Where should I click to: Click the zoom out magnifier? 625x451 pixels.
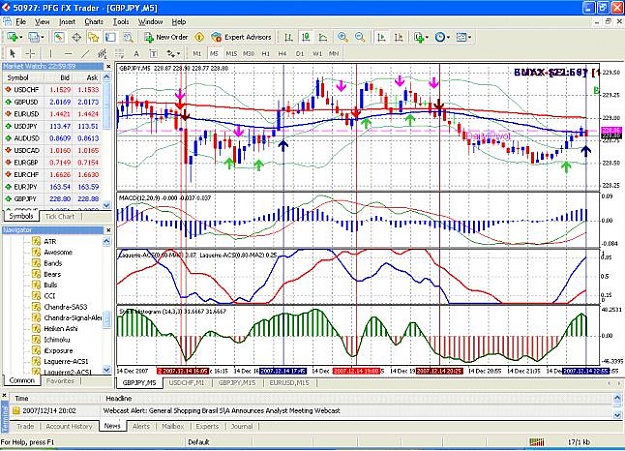[x=360, y=37]
